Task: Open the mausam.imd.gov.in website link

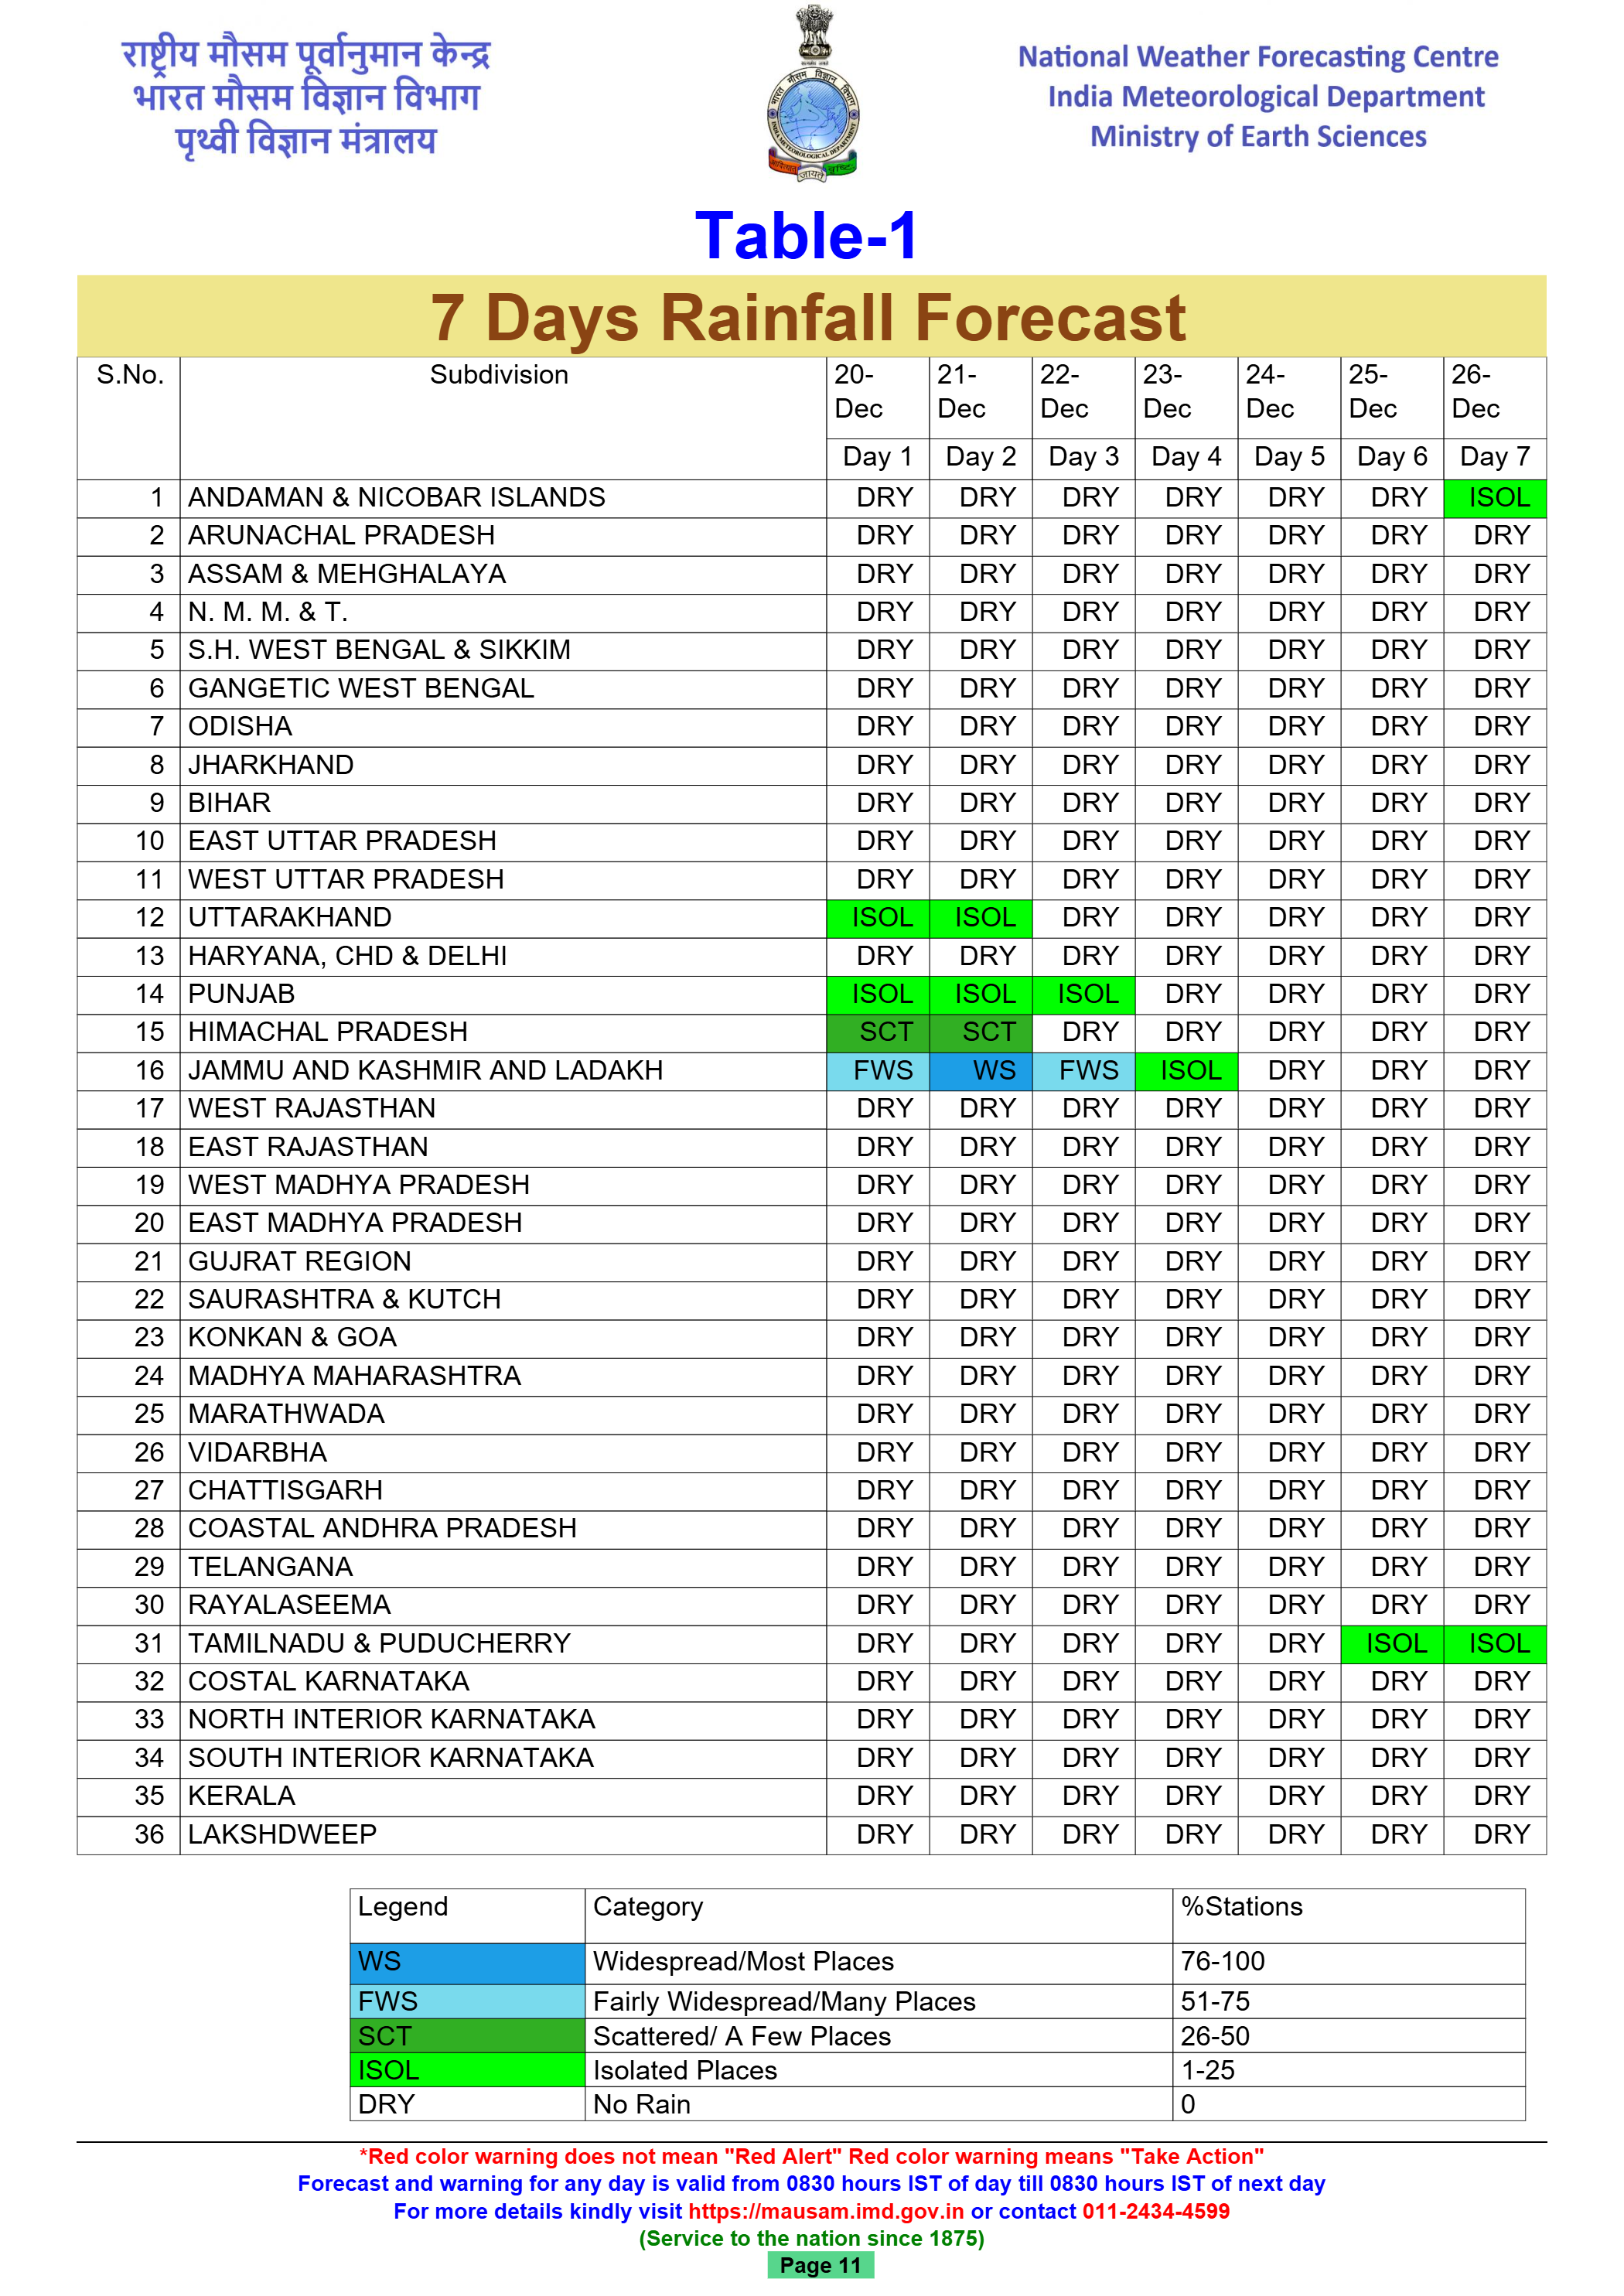Action: [826, 2211]
